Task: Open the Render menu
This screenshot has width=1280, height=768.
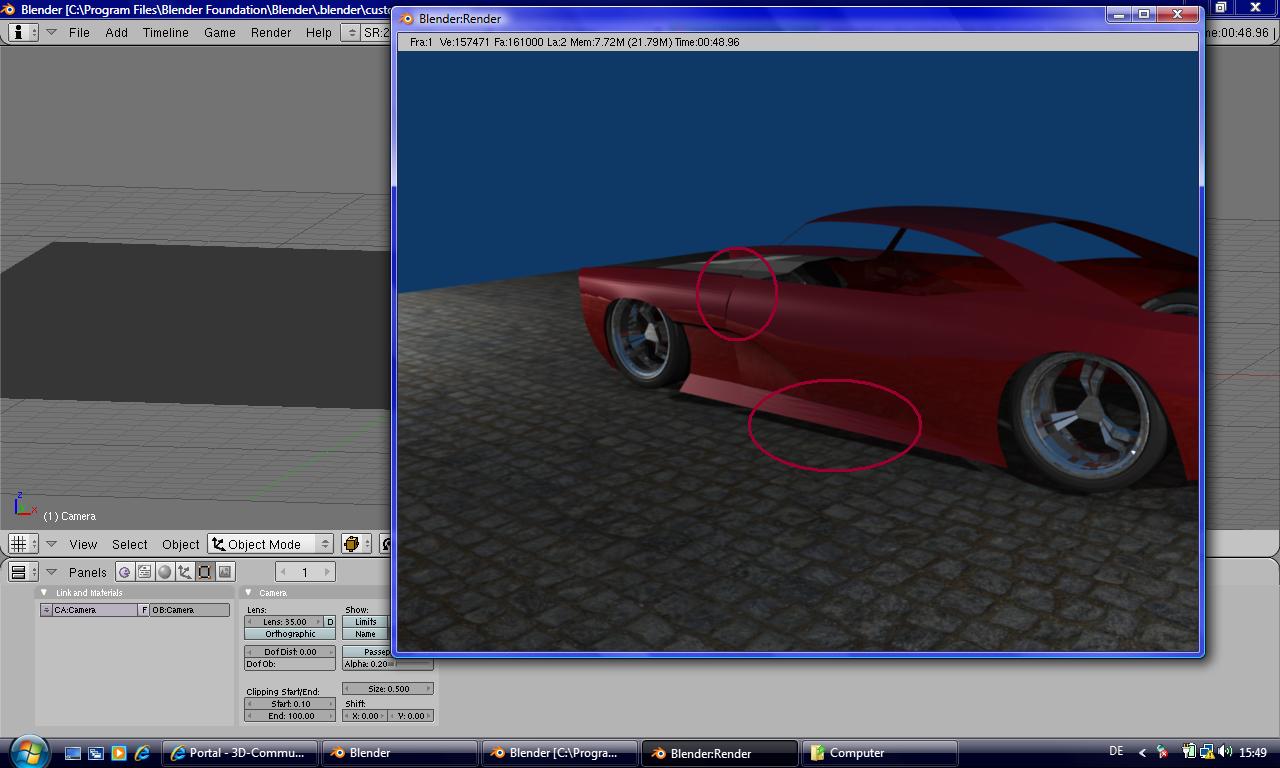Action: tap(271, 32)
